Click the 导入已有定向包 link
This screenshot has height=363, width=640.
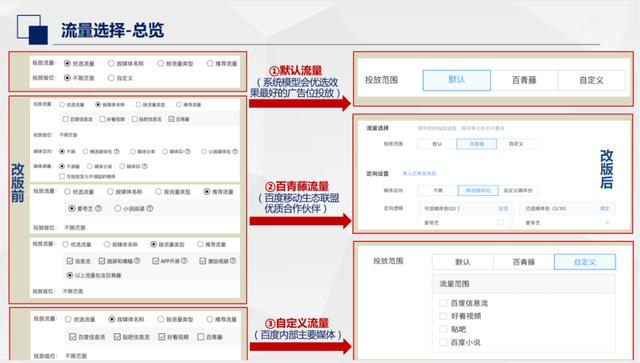pos(419,174)
